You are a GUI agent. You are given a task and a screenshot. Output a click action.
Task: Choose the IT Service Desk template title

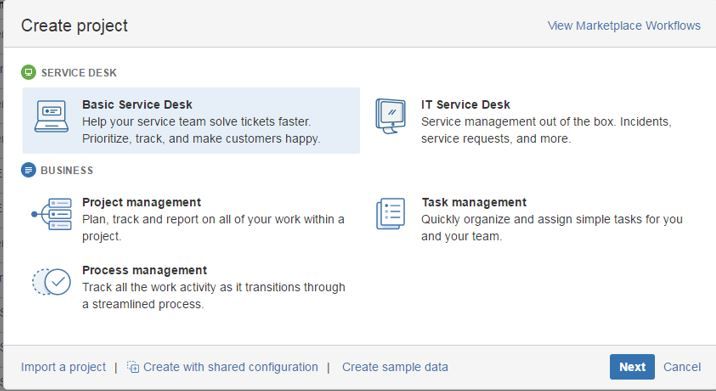pyautogui.click(x=465, y=105)
